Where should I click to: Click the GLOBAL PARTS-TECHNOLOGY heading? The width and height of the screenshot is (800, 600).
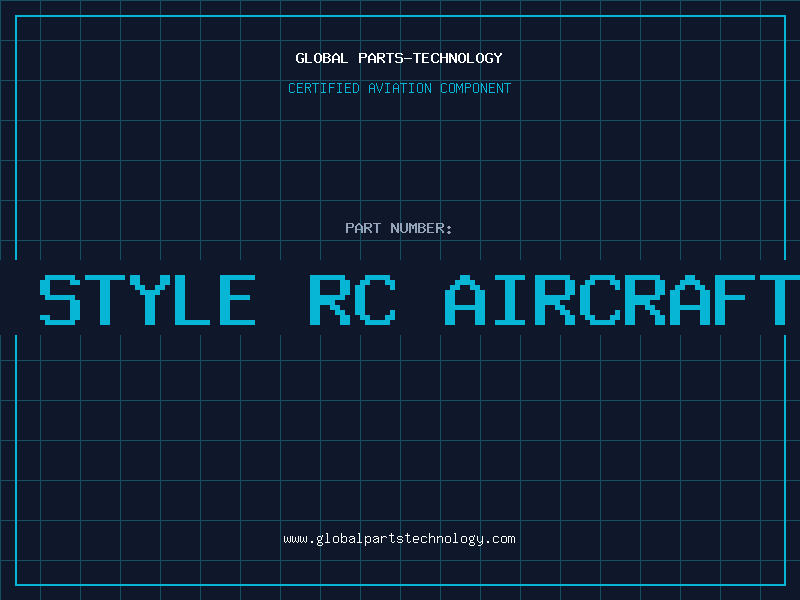point(399,58)
